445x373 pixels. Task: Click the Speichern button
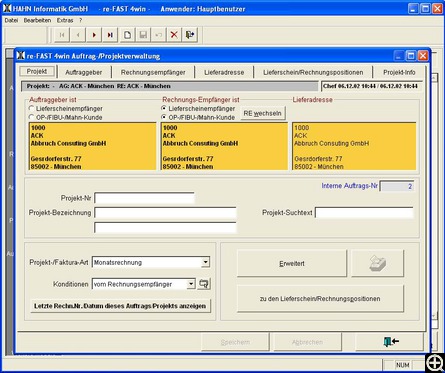(235, 342)
